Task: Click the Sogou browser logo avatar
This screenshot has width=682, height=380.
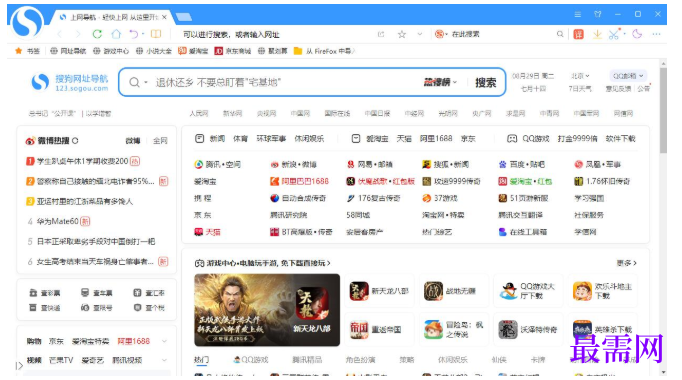Action: point(27,22)
